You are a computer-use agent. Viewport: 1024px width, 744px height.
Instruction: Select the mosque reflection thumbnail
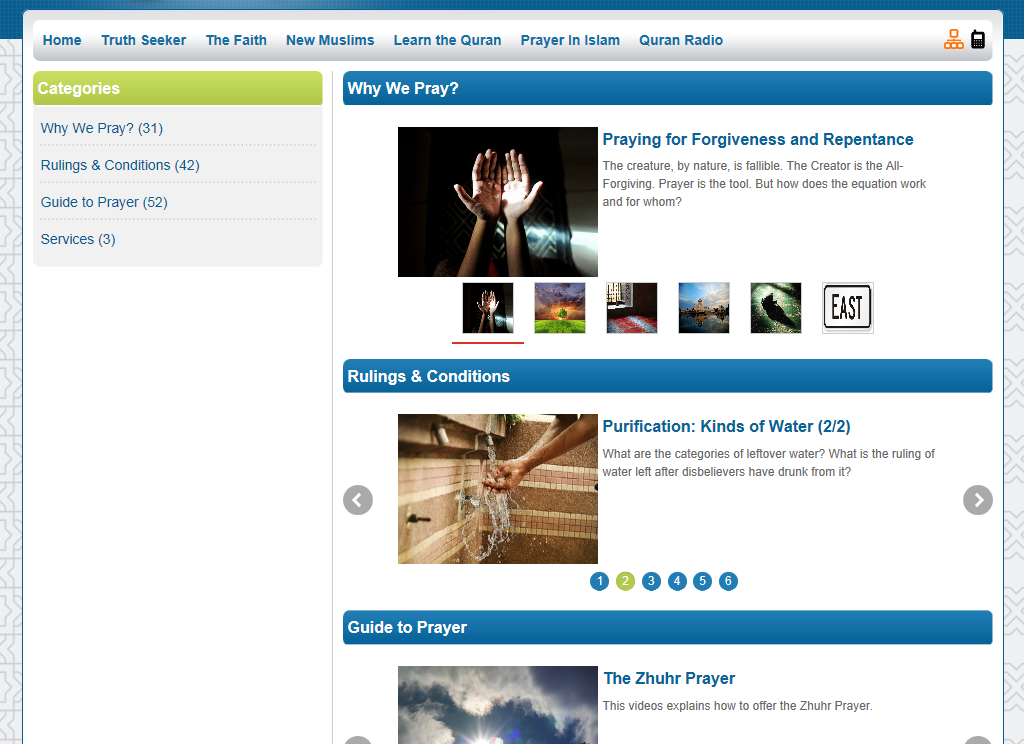(x=704, y=308)
